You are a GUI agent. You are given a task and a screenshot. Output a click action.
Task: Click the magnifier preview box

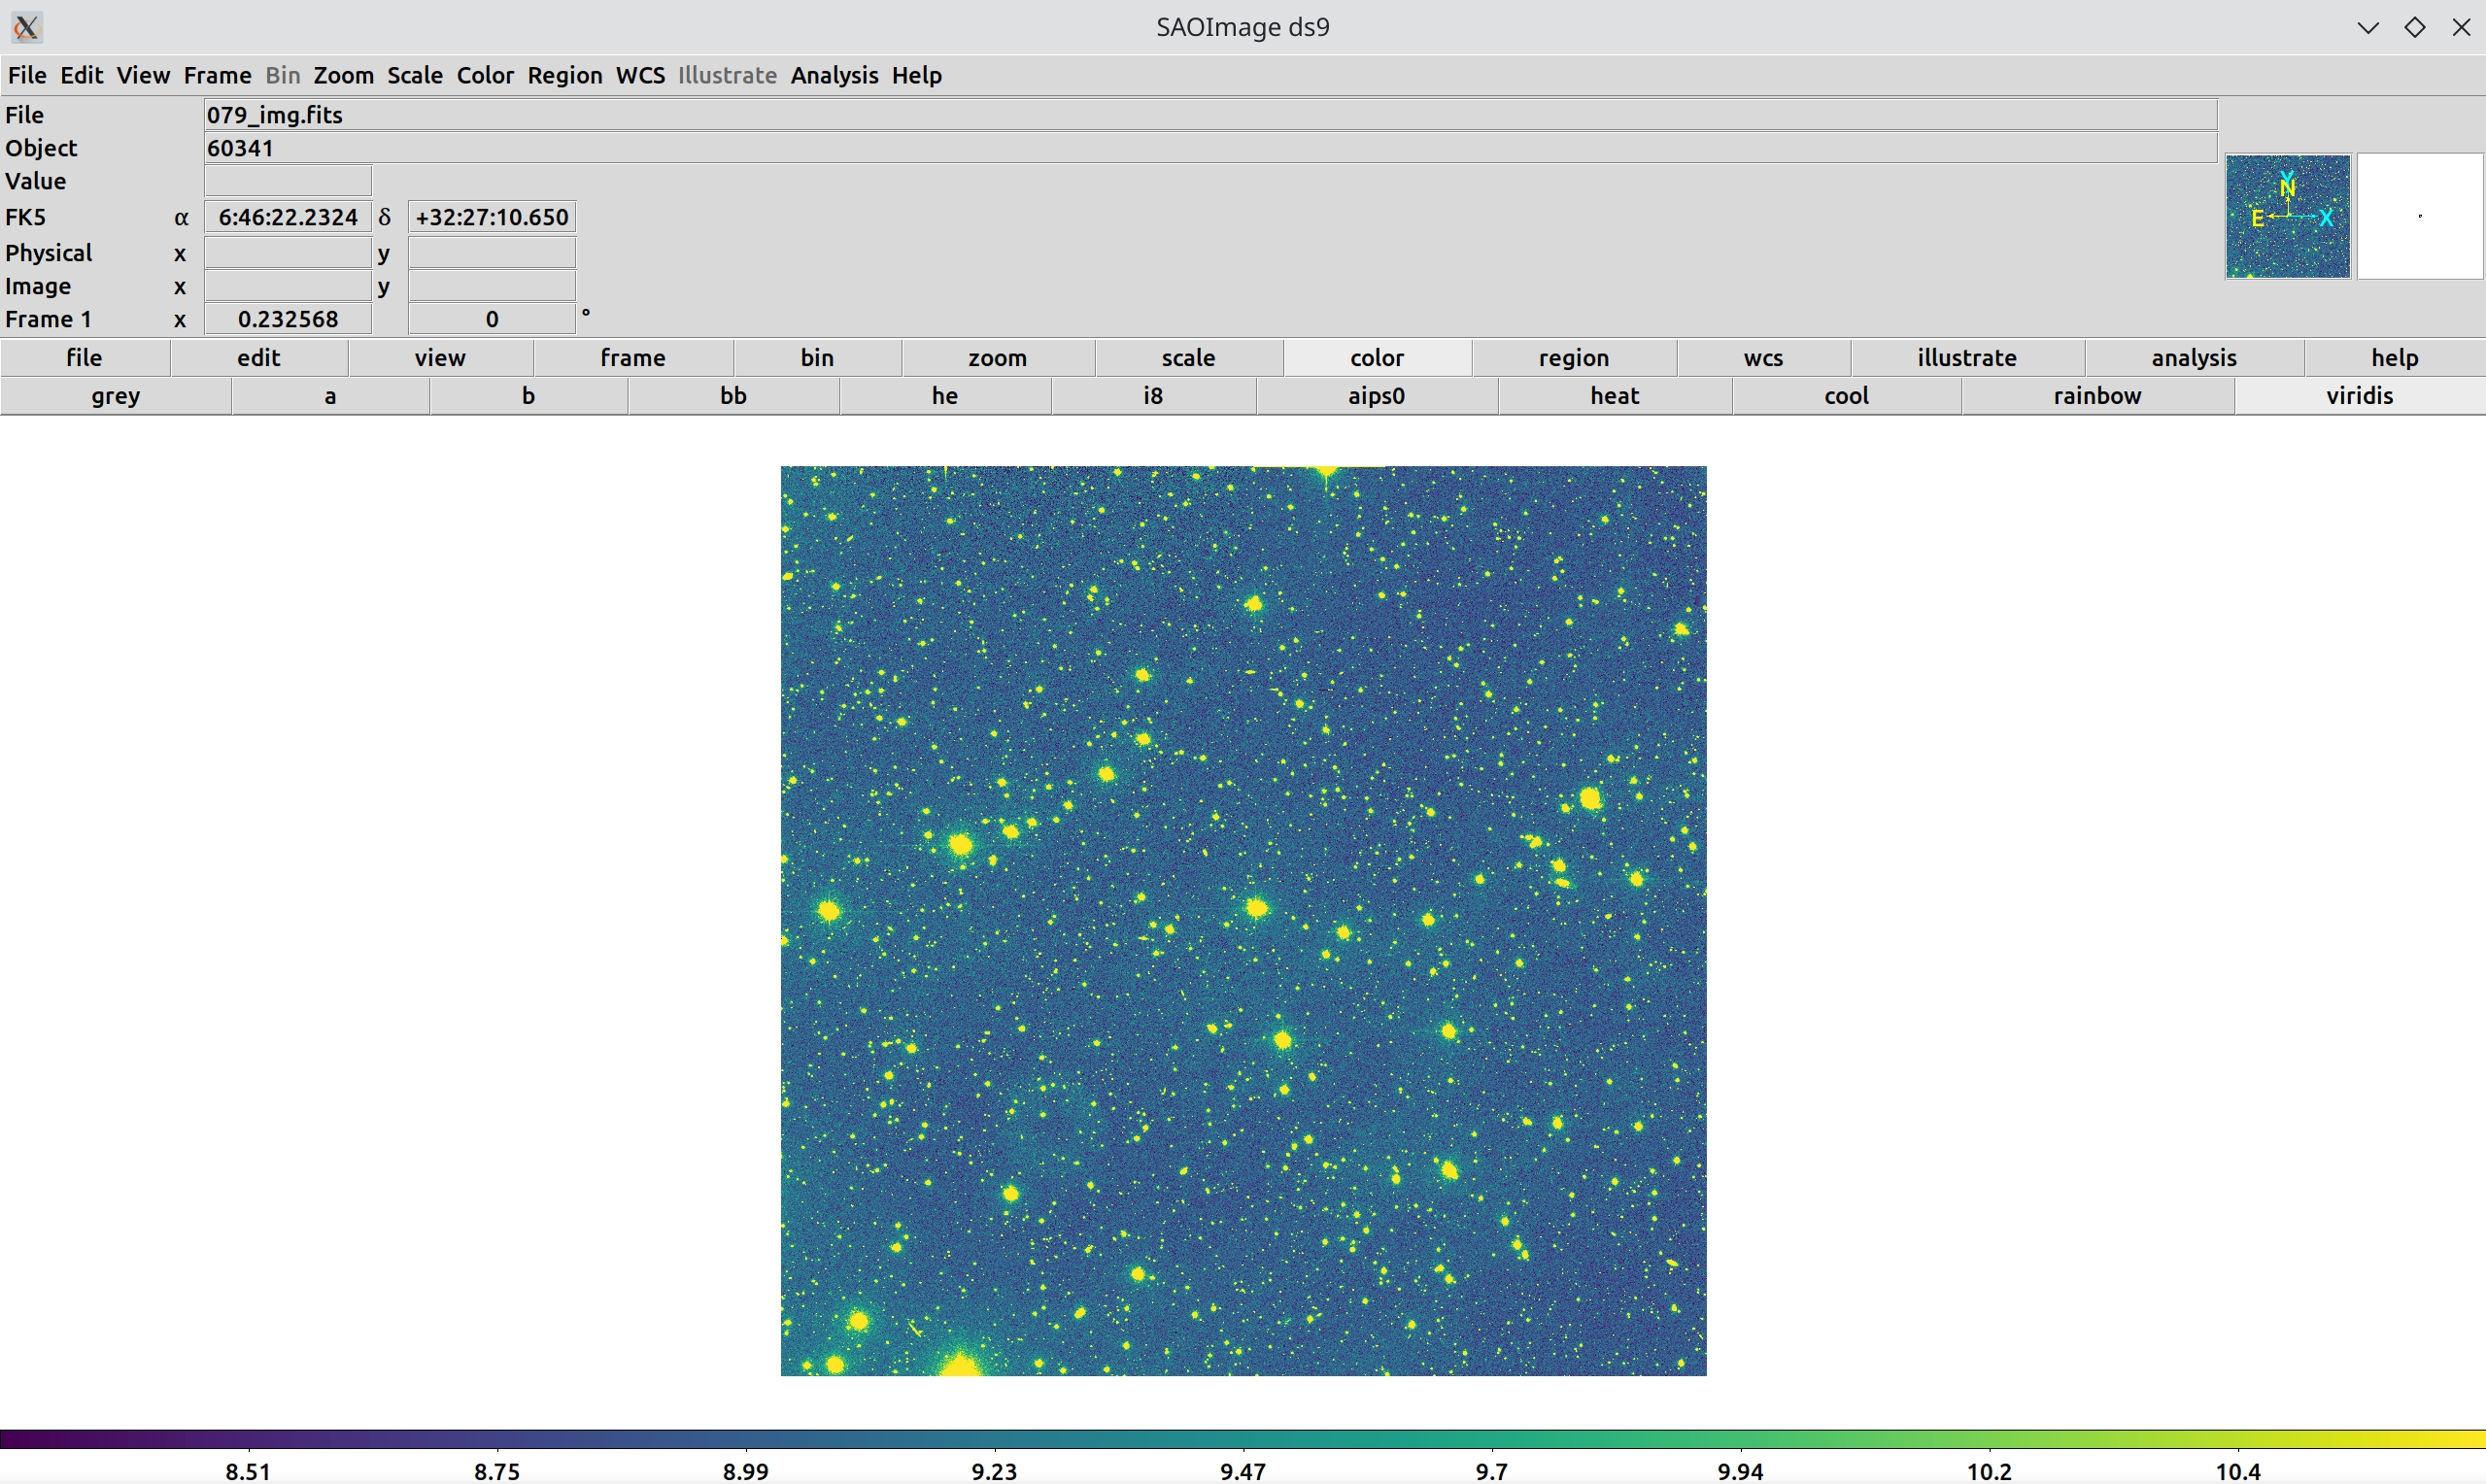[x=2419, y=216]
